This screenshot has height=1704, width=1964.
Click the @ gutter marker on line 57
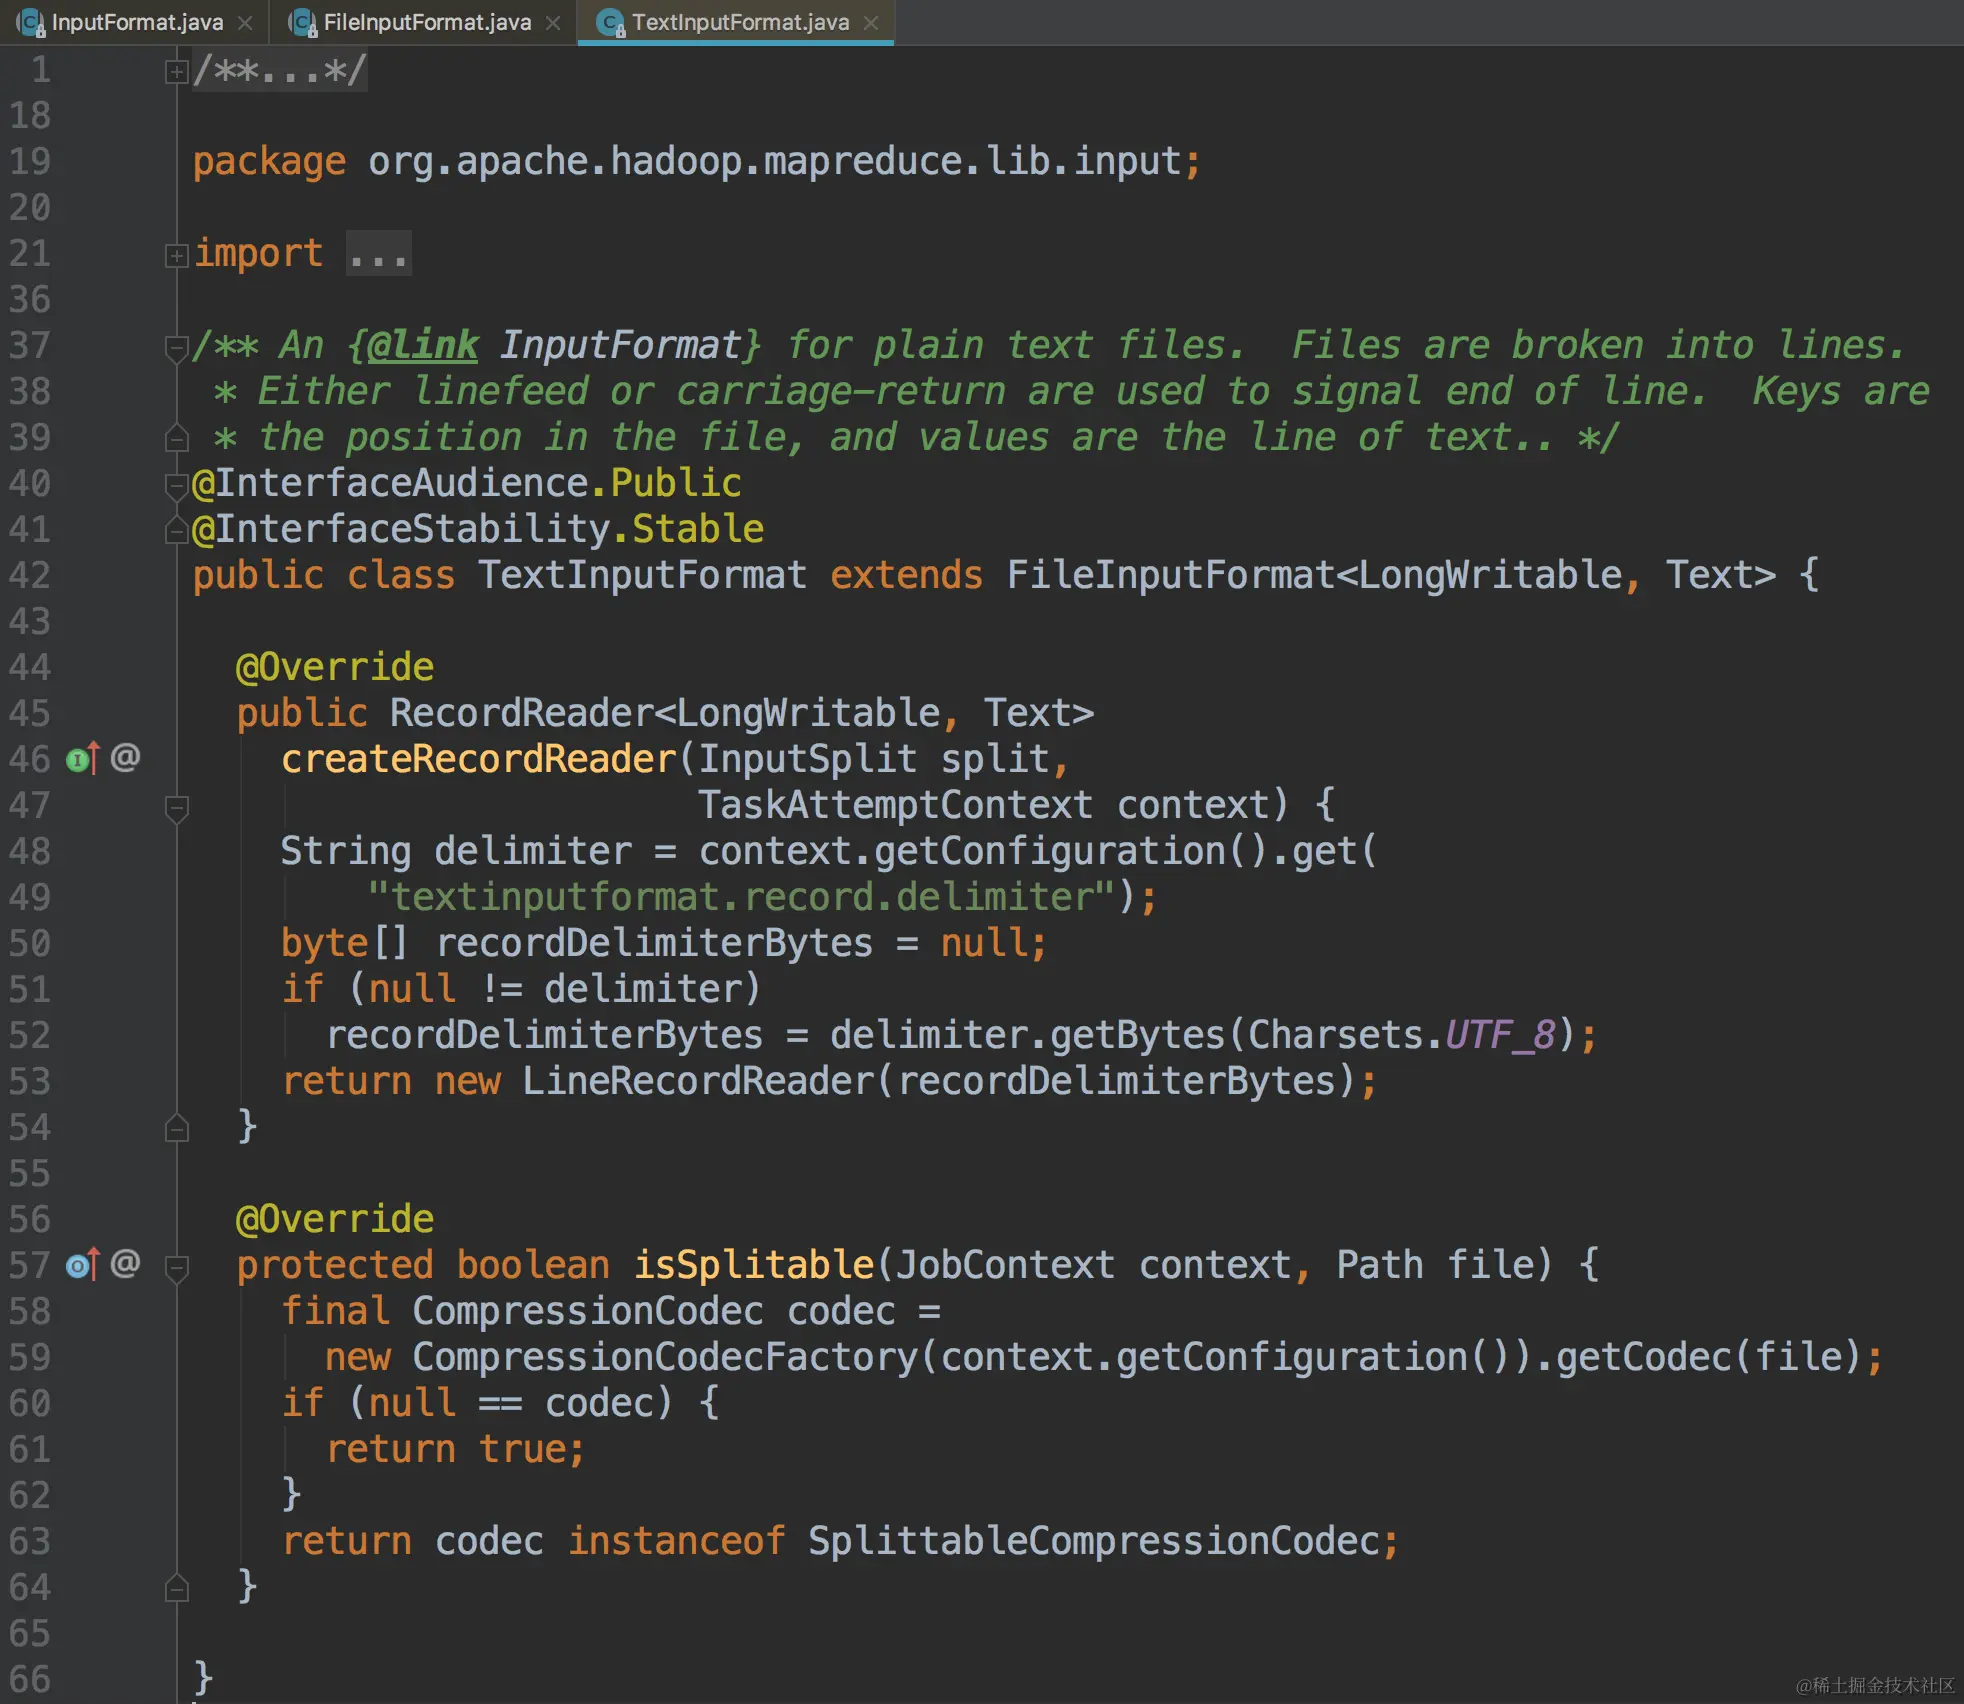125,1263
